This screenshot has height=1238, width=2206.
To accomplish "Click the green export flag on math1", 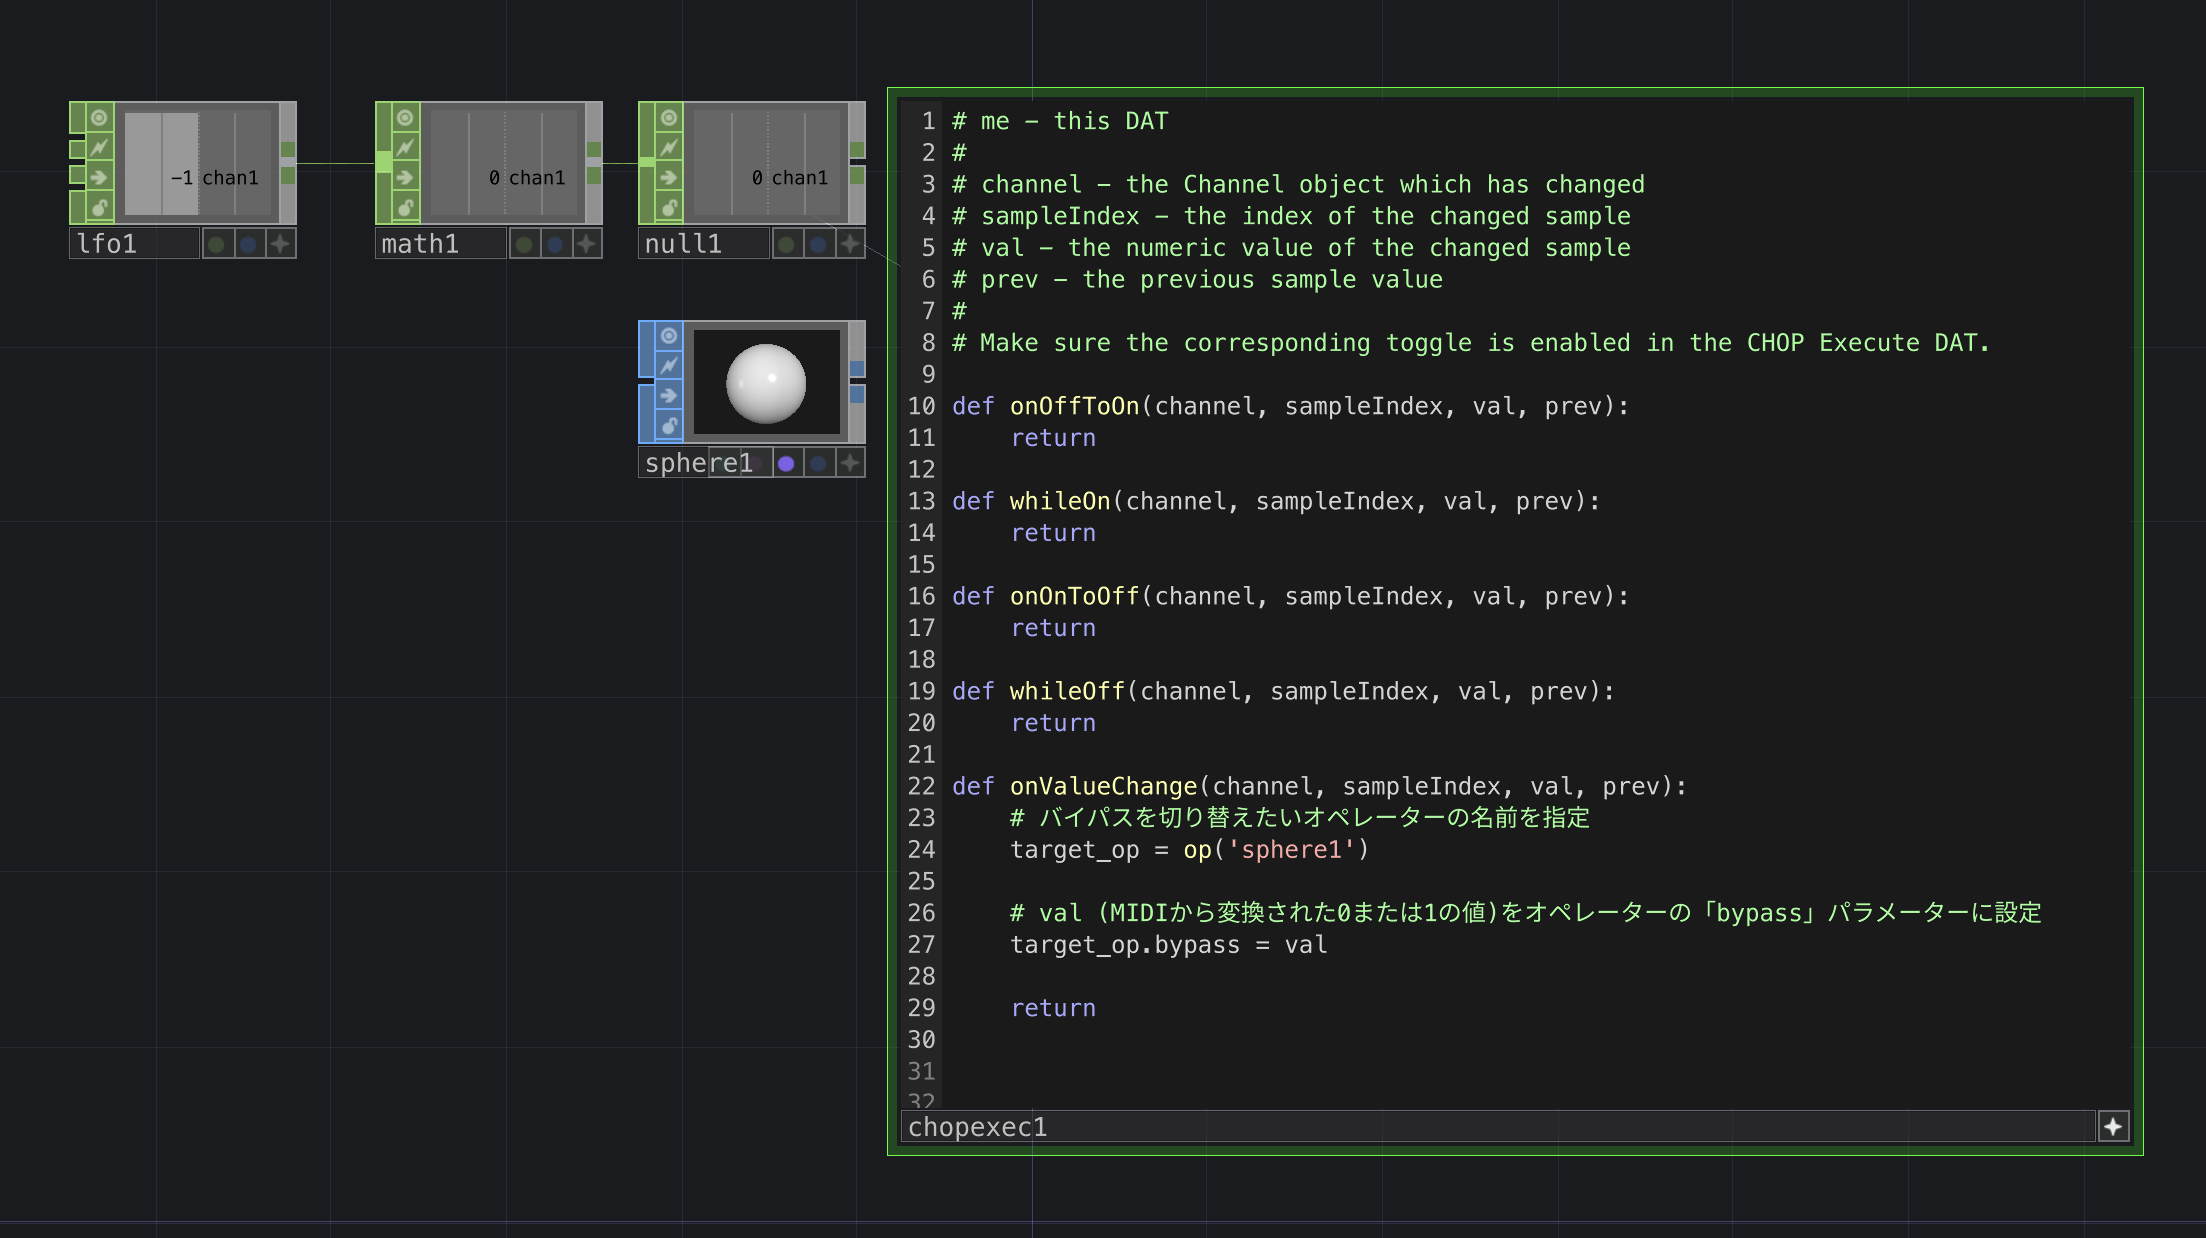I will [523, 244].
